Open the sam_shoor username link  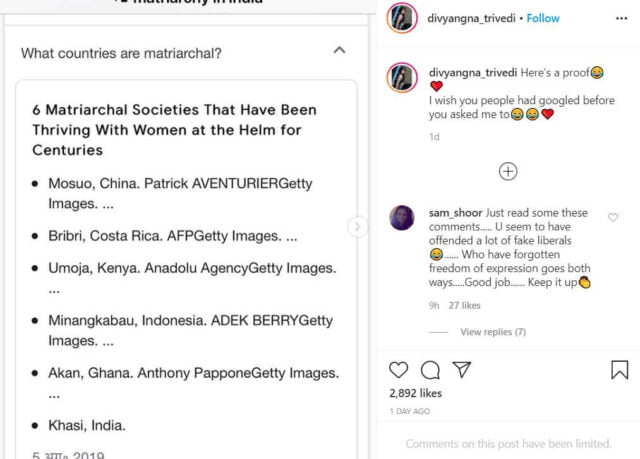455,213
